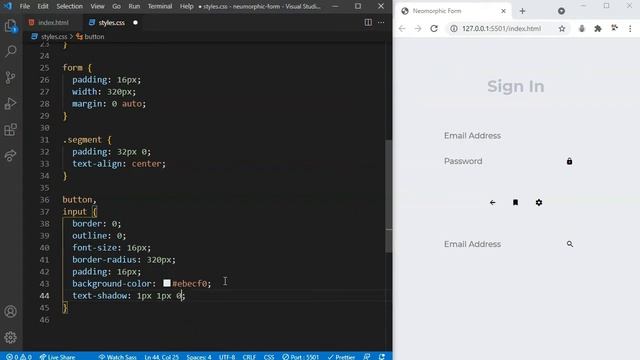Open the Help menu
The image size is (640, 360).
click(x=187, y=6)
